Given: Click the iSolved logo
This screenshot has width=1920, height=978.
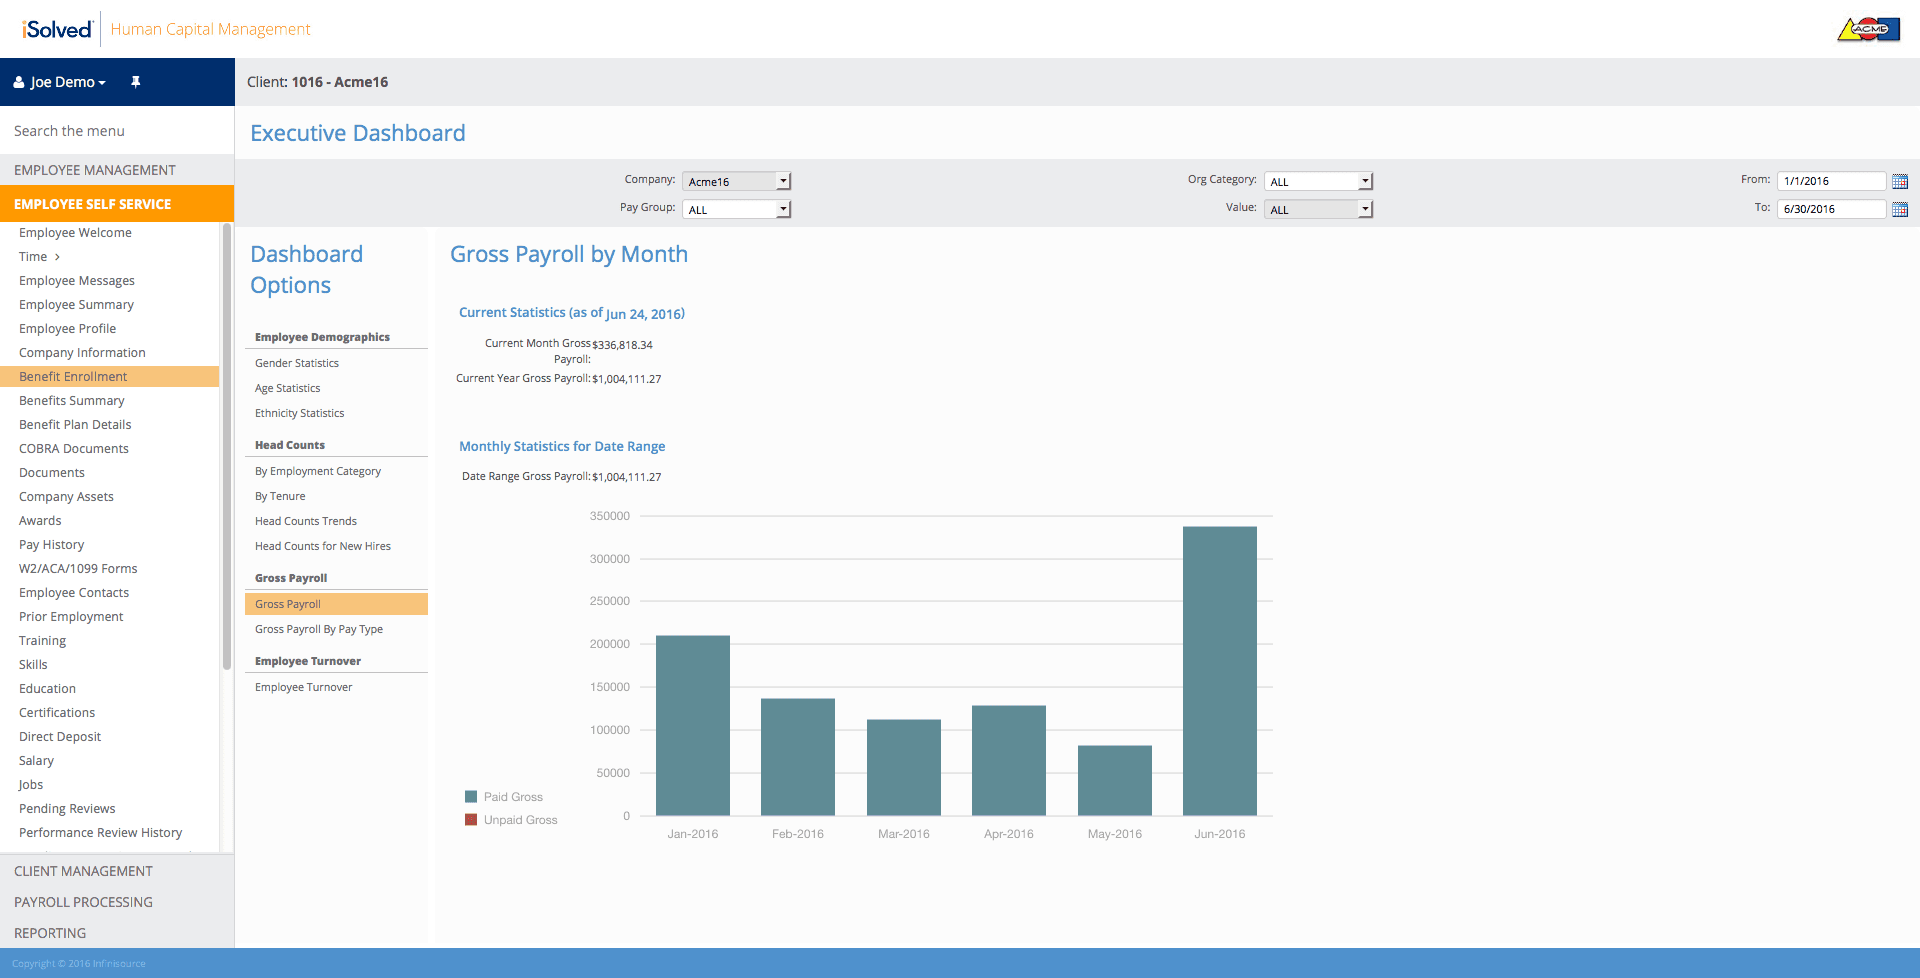Looking at the screenshot, I should tap(57, 29).
